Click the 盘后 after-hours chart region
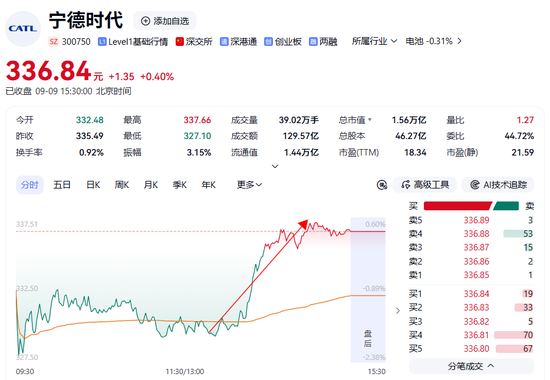 pos(368,290)
